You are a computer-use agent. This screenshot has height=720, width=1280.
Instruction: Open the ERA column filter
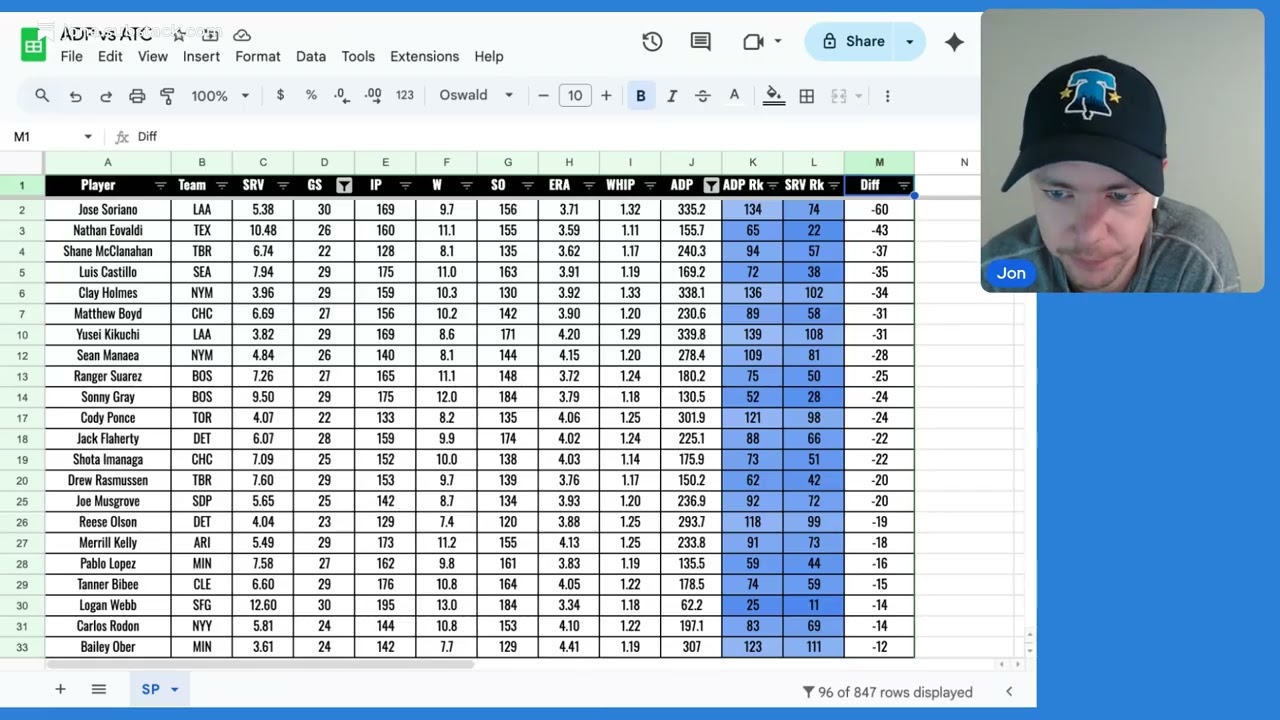589,186
